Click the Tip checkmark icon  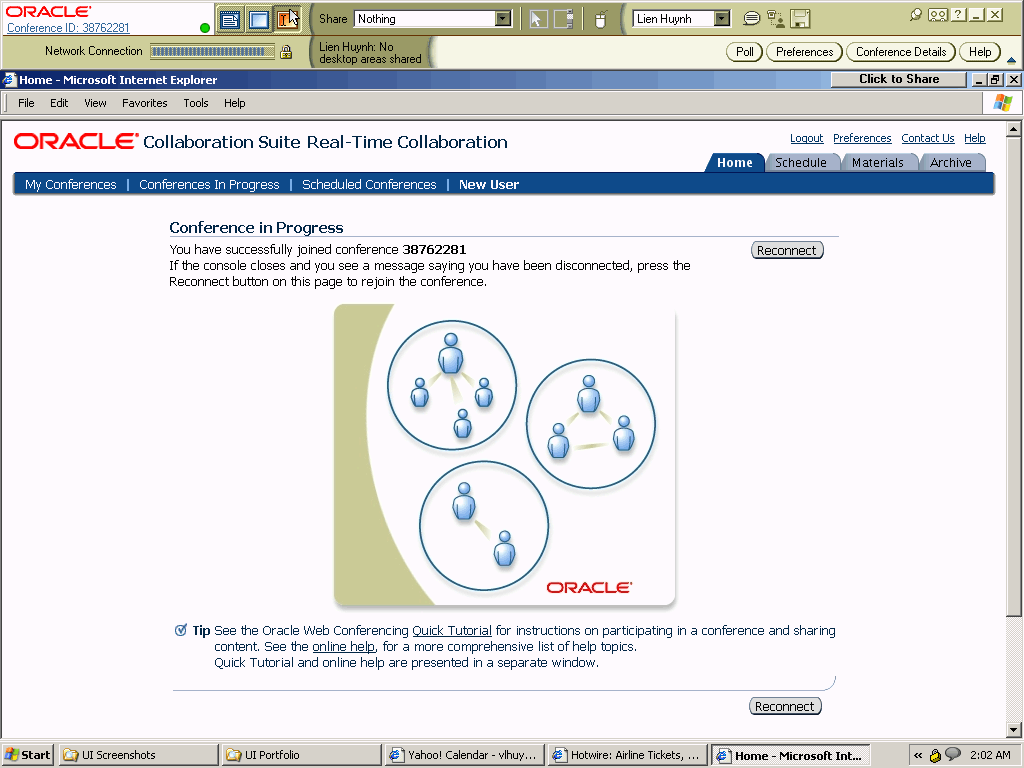tap(181, 630)
